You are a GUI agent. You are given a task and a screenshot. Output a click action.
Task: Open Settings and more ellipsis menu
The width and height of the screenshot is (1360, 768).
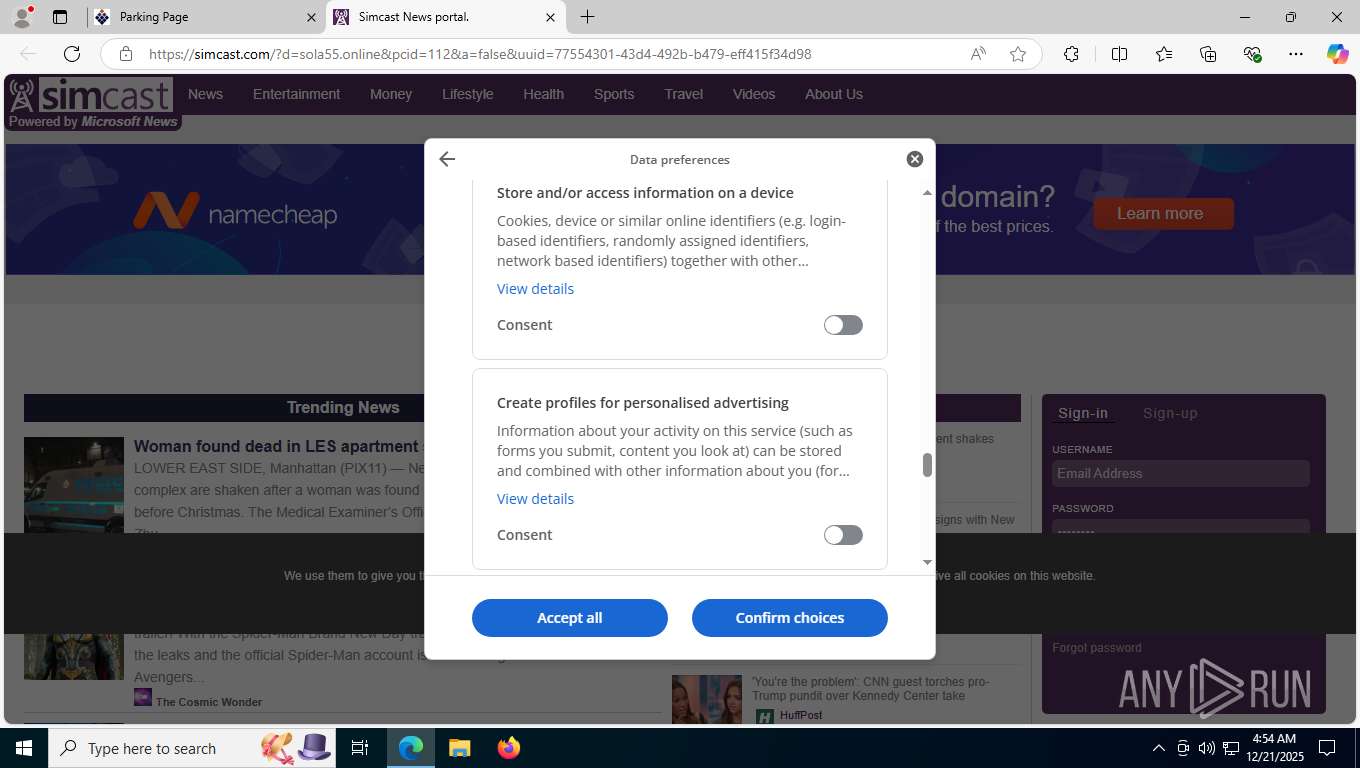pyautogui.click(x=1296, y=54)
